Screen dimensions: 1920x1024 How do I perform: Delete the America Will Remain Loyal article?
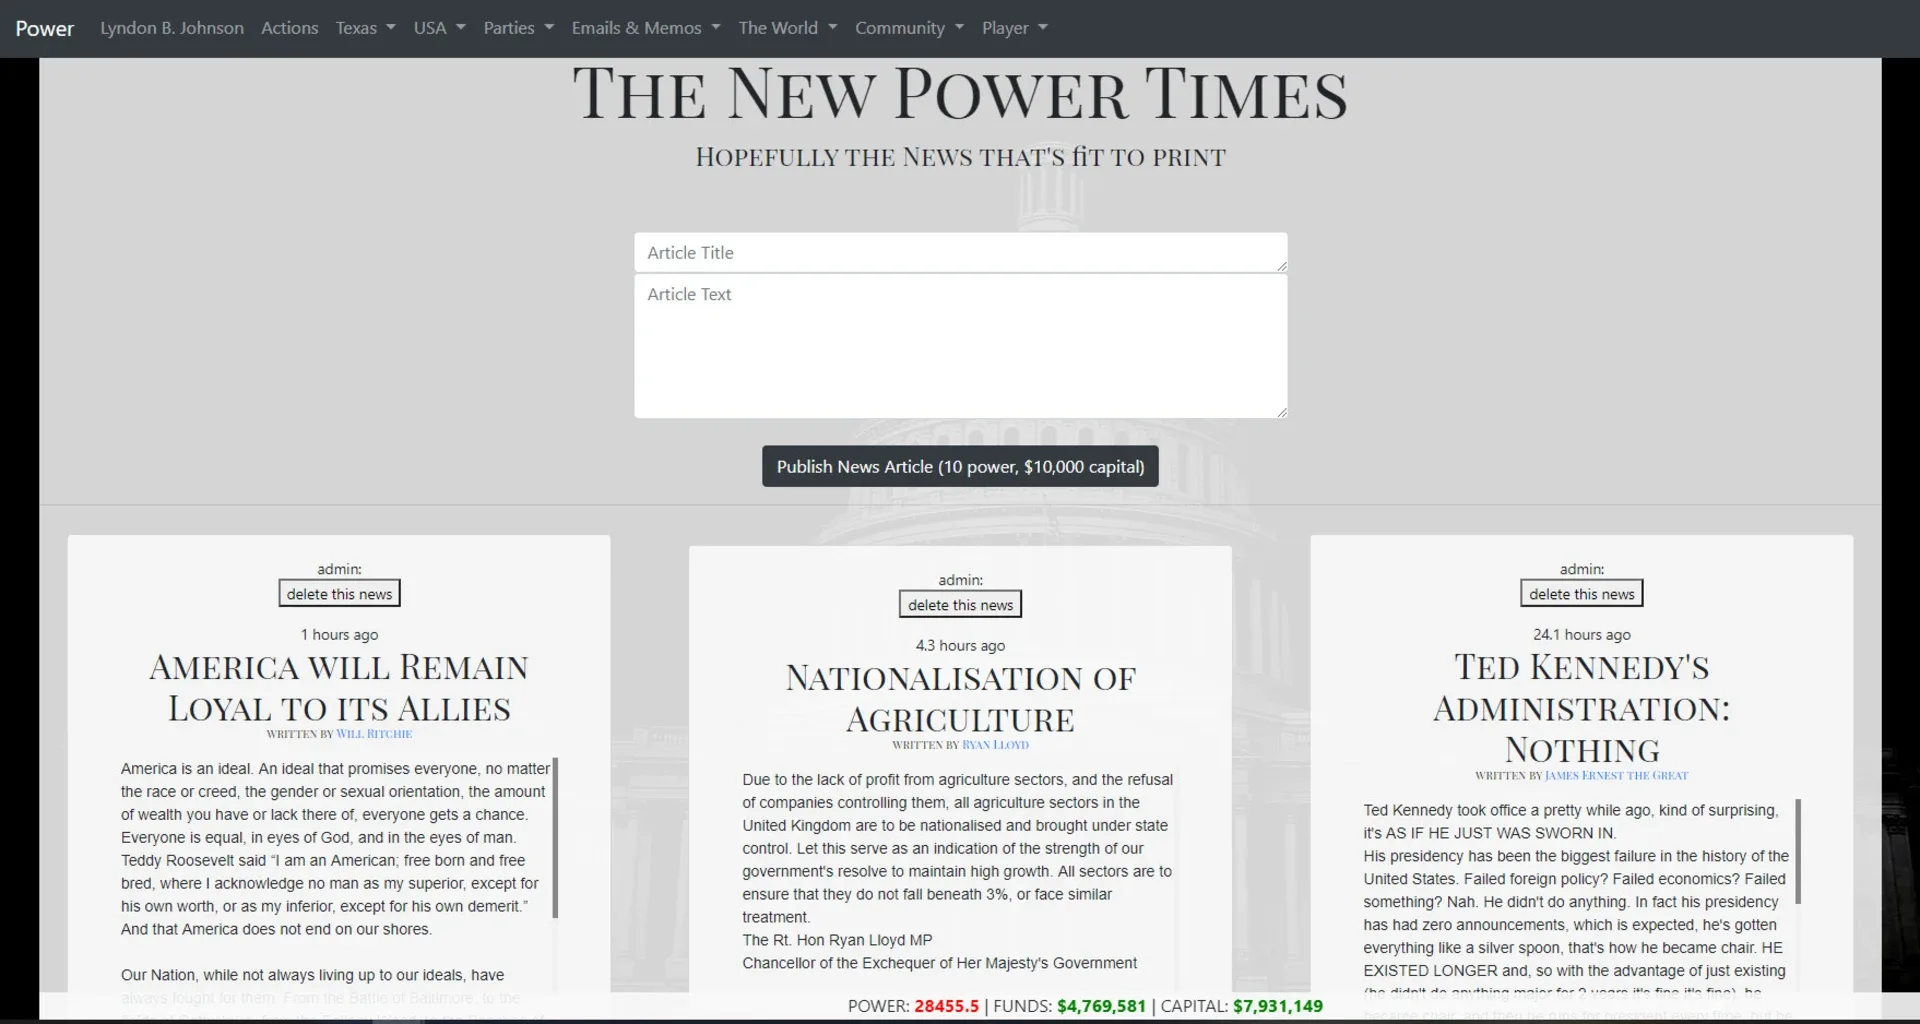coord(339,594)
